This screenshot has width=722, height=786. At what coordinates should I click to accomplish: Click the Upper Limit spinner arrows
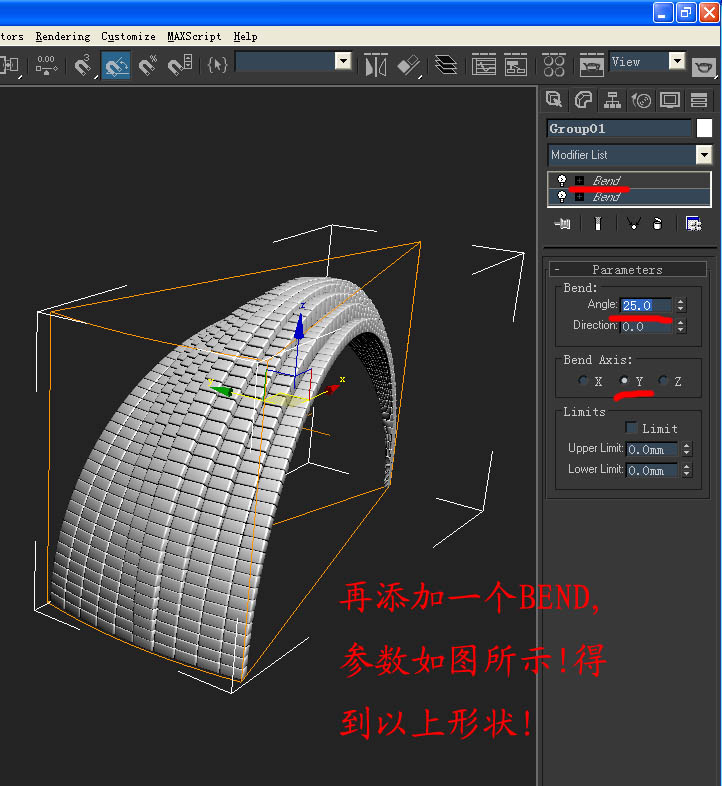point(687,449)
